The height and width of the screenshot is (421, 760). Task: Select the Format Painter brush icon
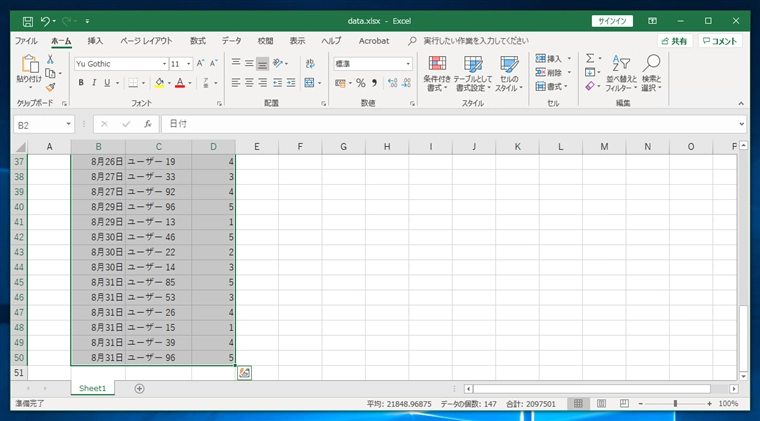point(50,88)
